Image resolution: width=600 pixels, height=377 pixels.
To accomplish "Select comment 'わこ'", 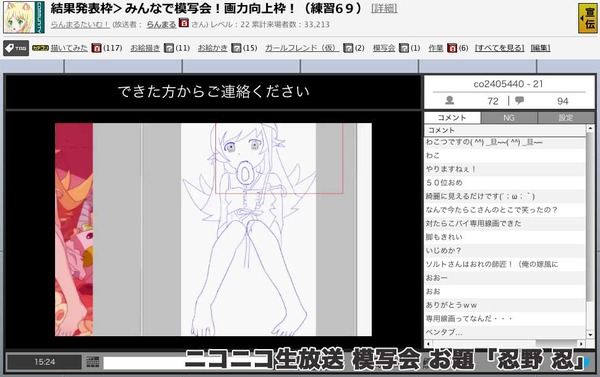I will pyautogui.click(x=505, y=156).
